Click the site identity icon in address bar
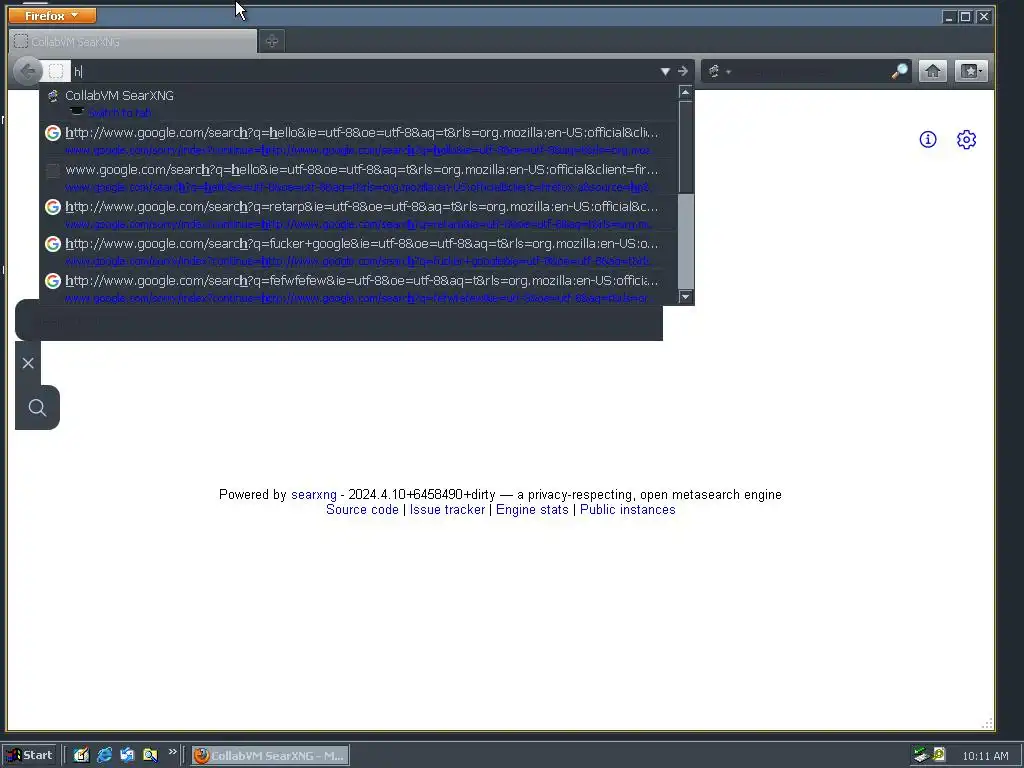 pyautogui.click(x=56, y=71)
